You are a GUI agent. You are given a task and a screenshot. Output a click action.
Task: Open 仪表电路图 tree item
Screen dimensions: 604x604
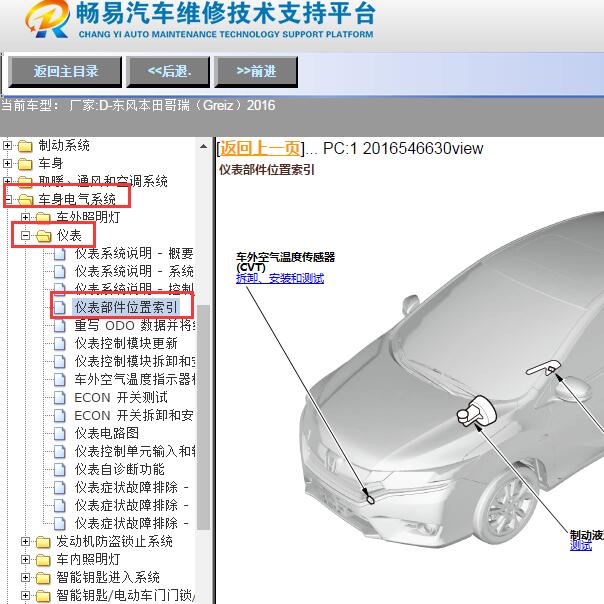tap(107, 433)
